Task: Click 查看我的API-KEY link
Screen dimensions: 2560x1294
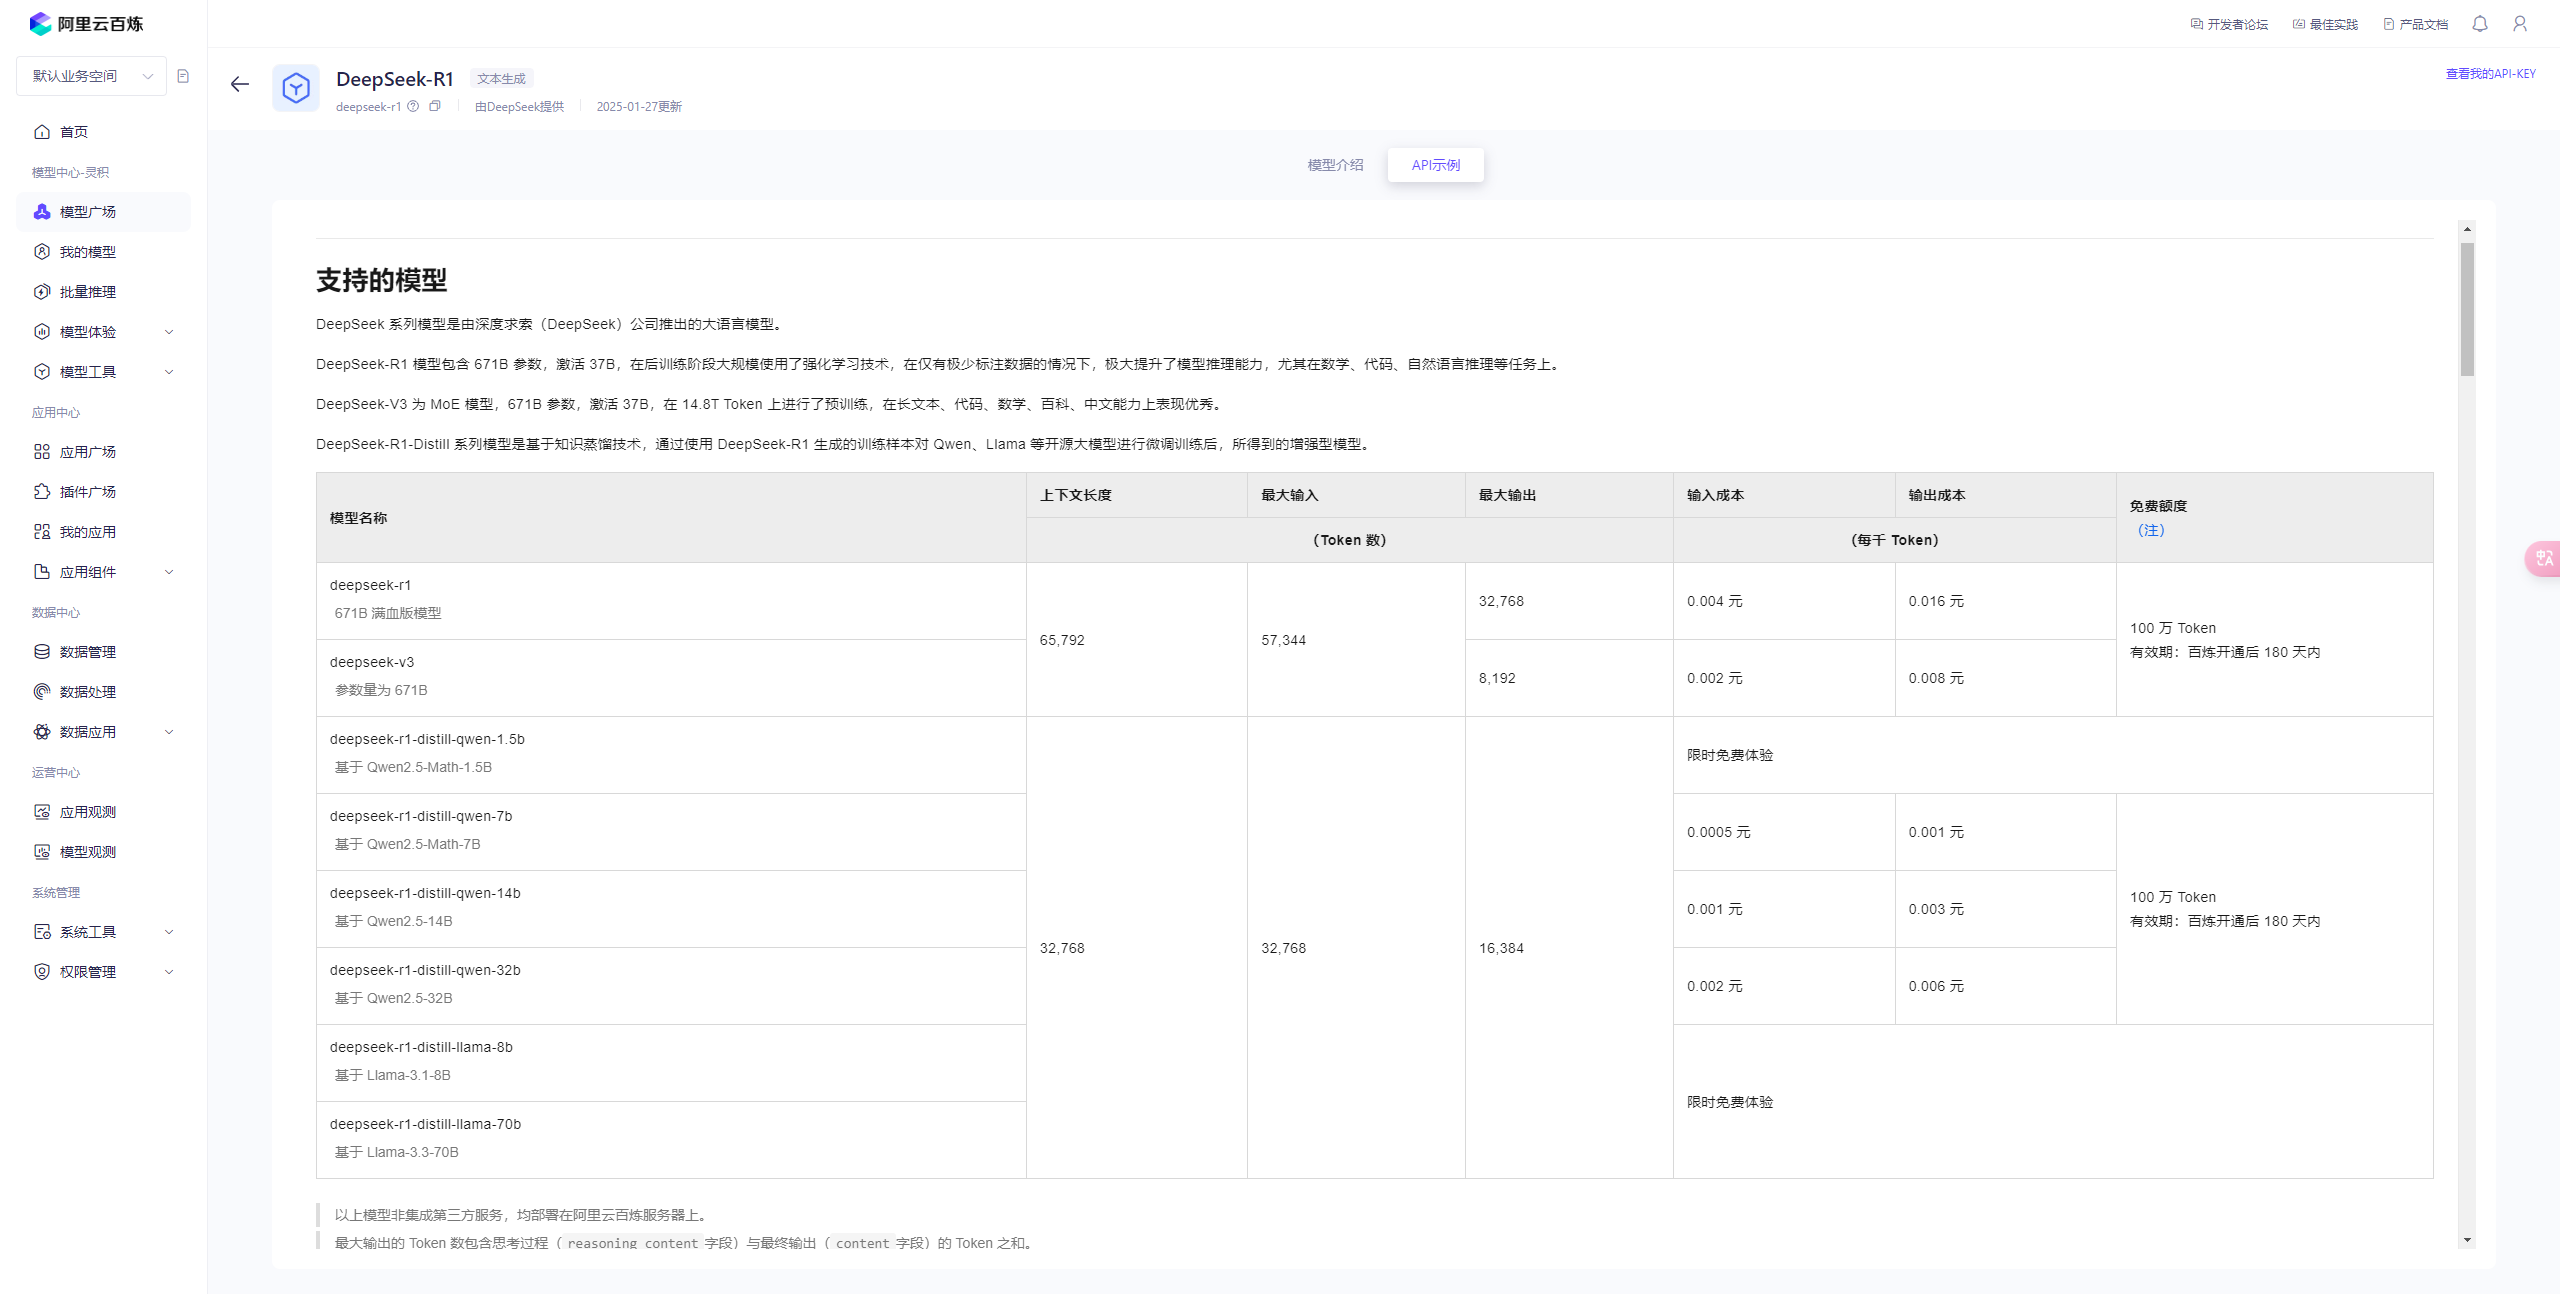Action: tap(2490, 74)
